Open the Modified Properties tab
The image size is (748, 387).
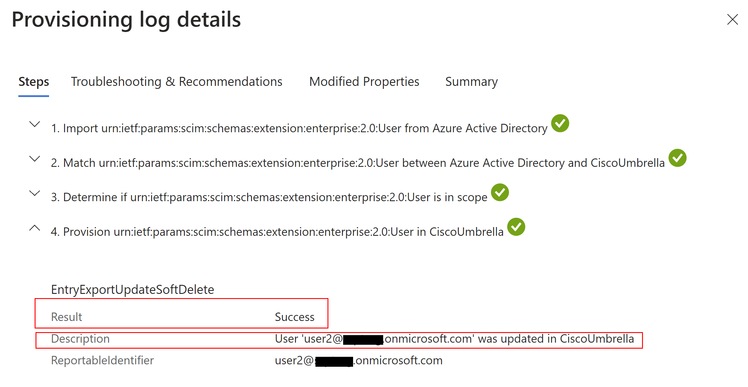click(364, 82)
